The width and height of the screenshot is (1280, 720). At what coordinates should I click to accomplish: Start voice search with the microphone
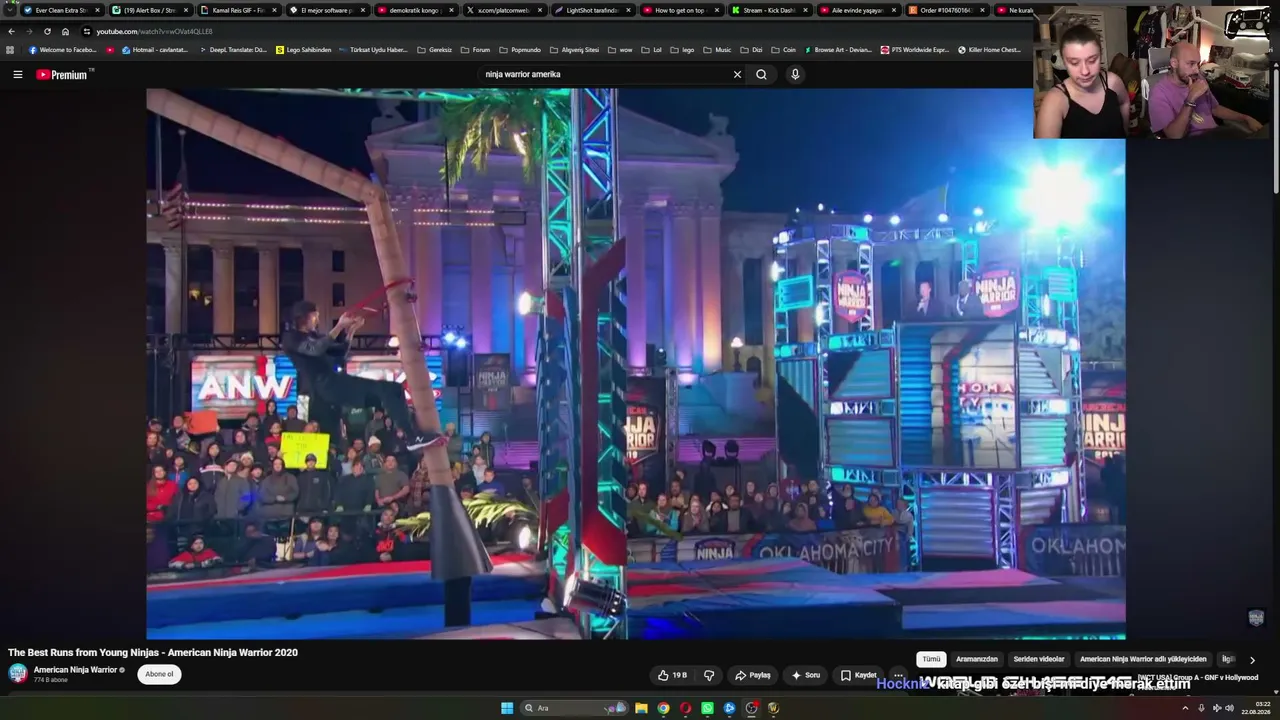(x=795, y=74)
